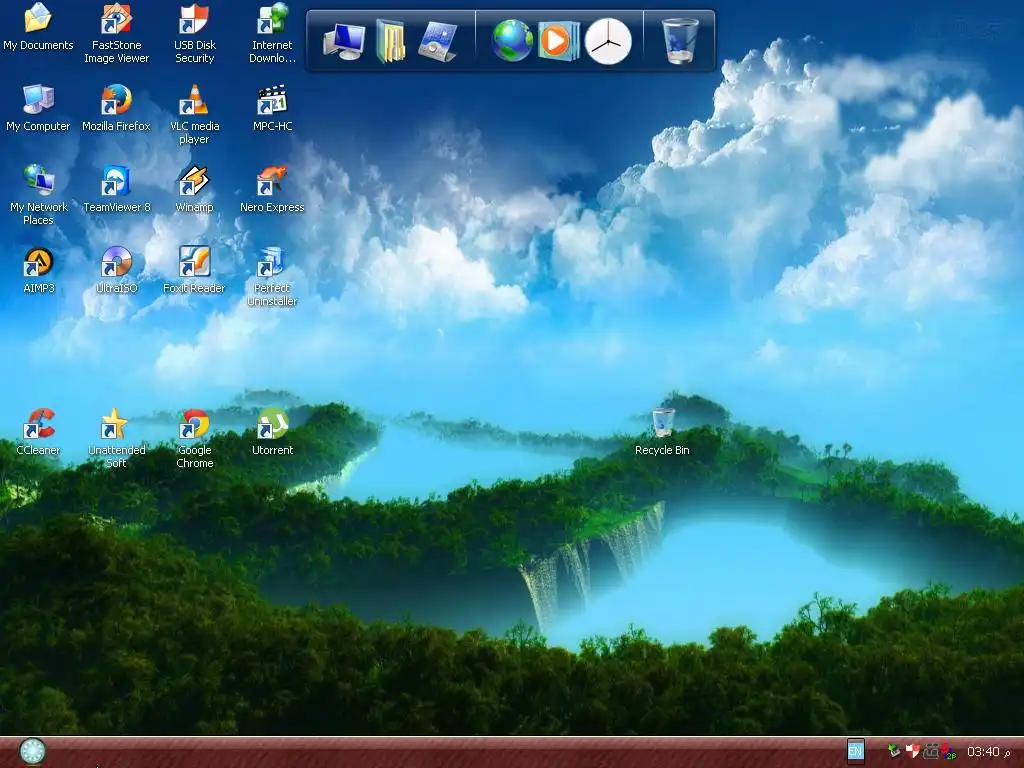Select the Internet Download Manager shortcut
This screenshot has width=1024, height=768.
pyautogui.click(x=272, y=34)
